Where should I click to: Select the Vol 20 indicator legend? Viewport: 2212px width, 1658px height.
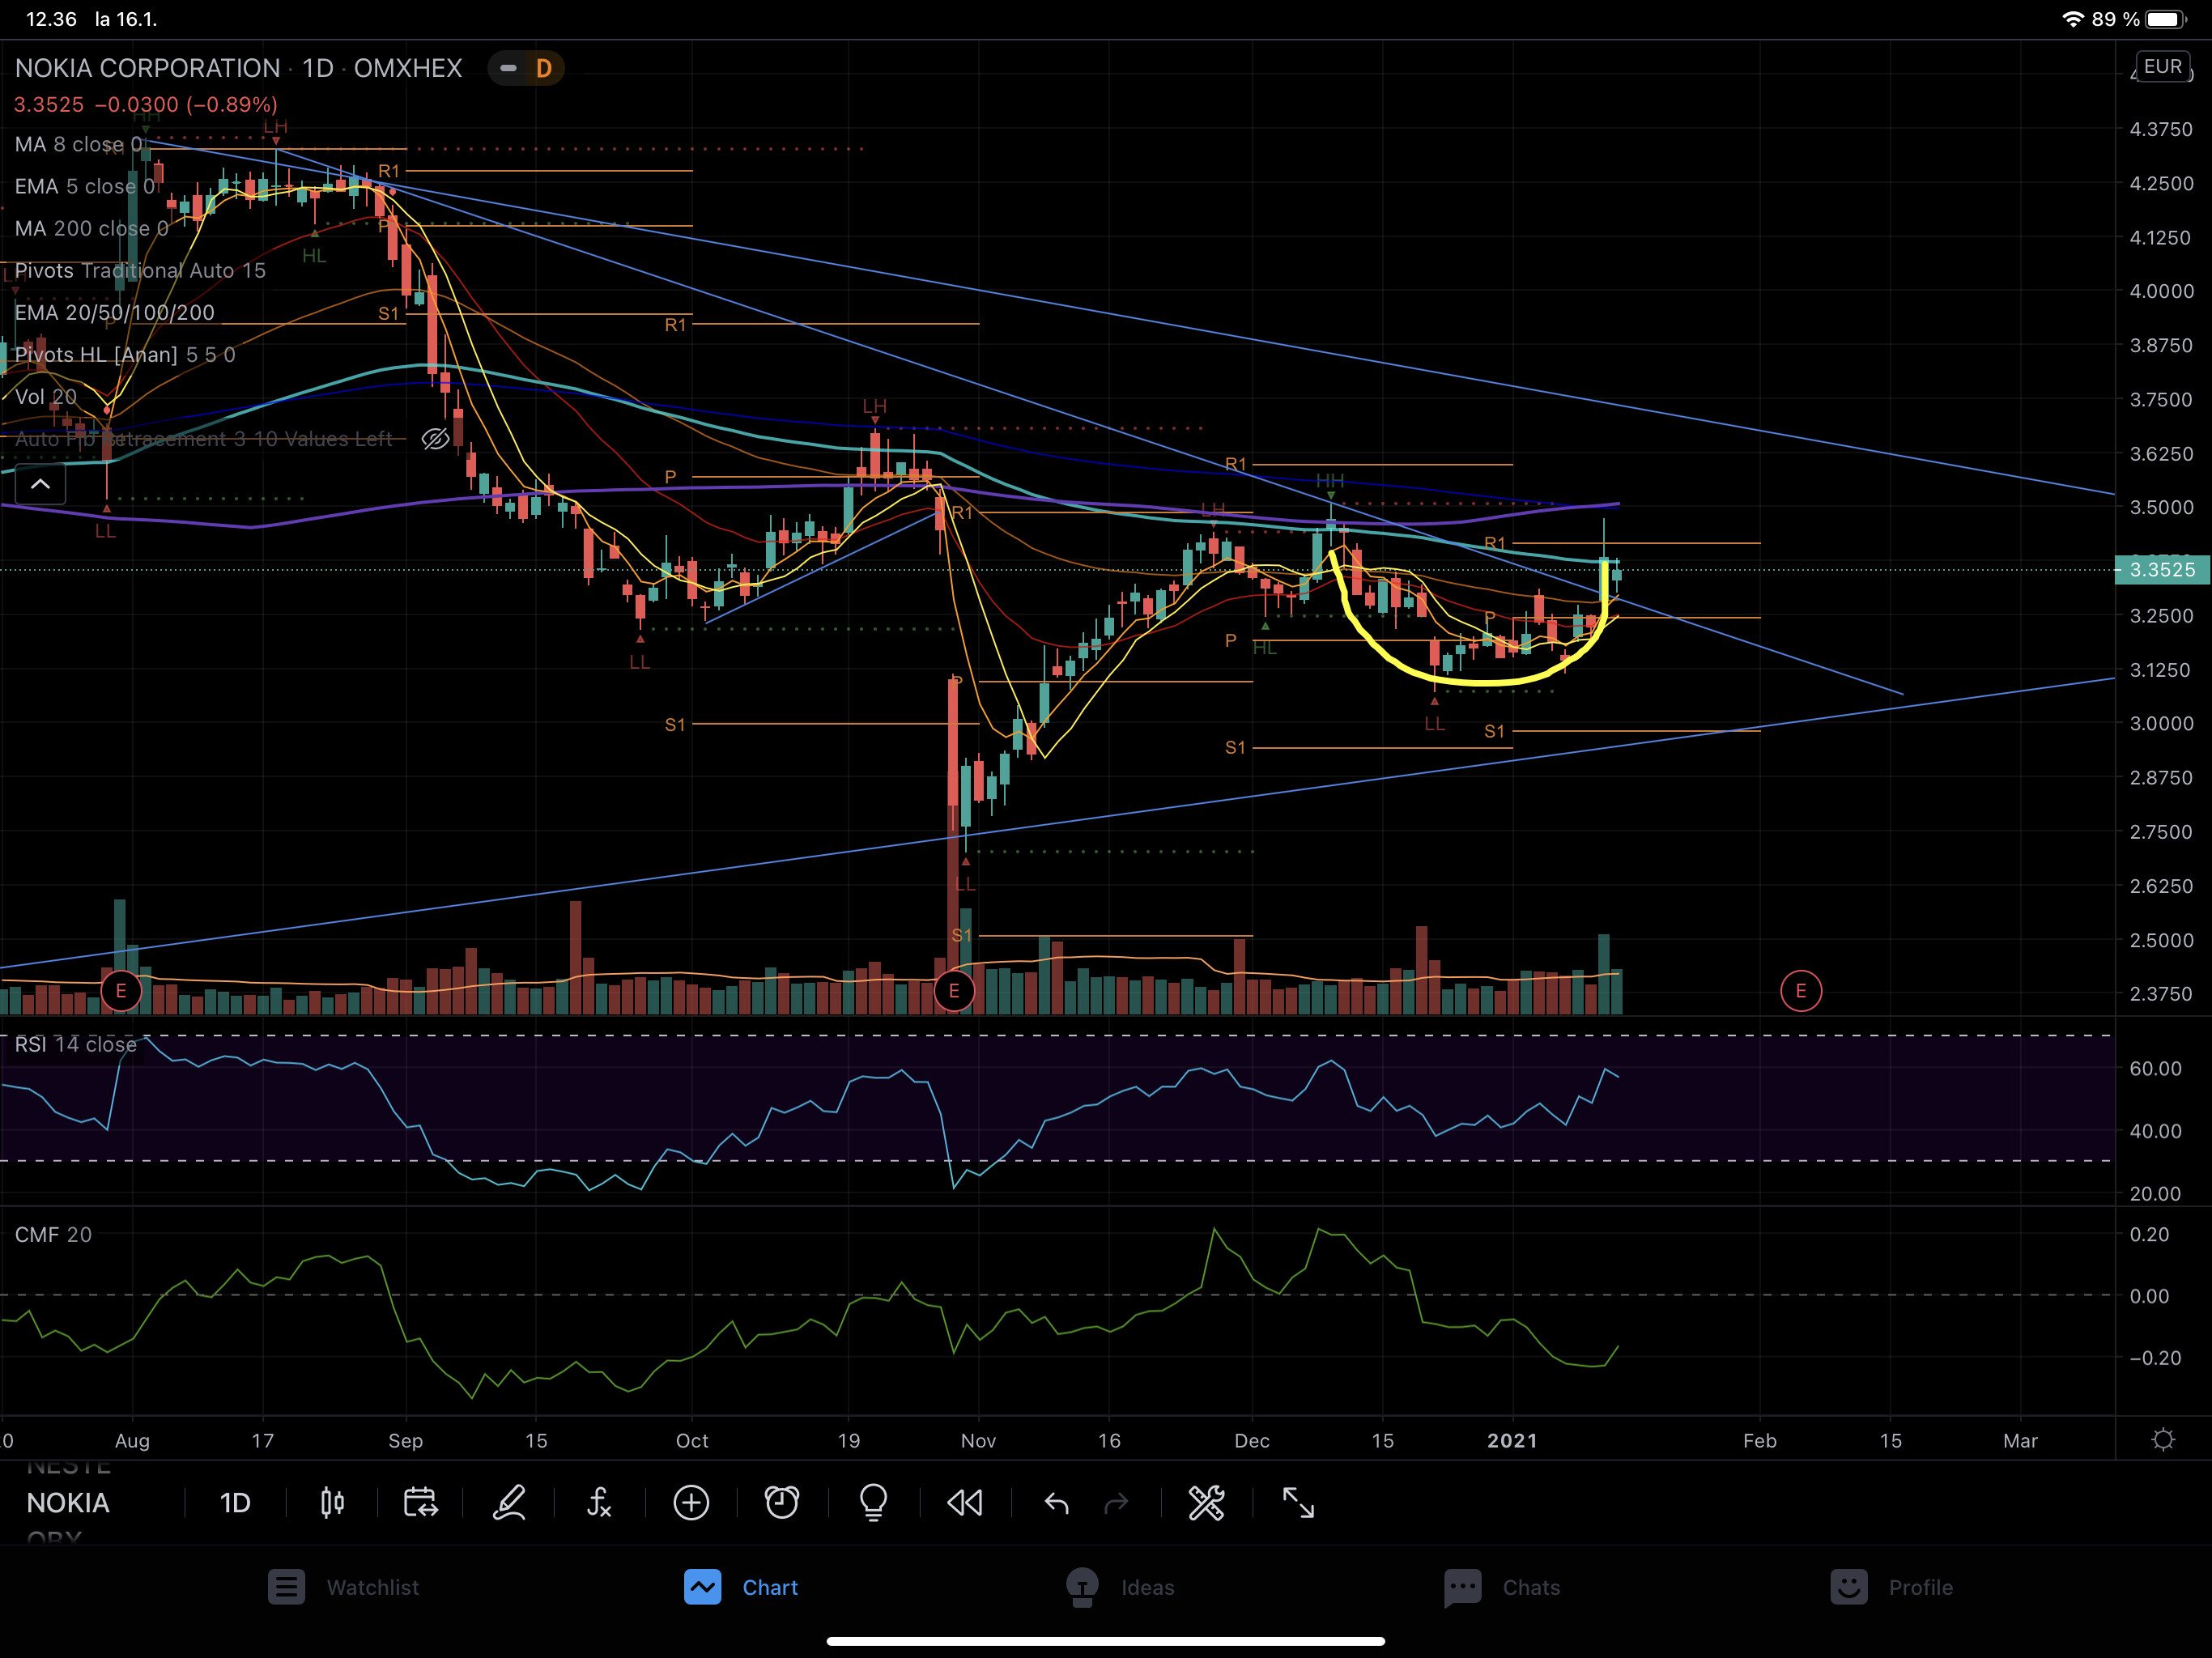45,397
